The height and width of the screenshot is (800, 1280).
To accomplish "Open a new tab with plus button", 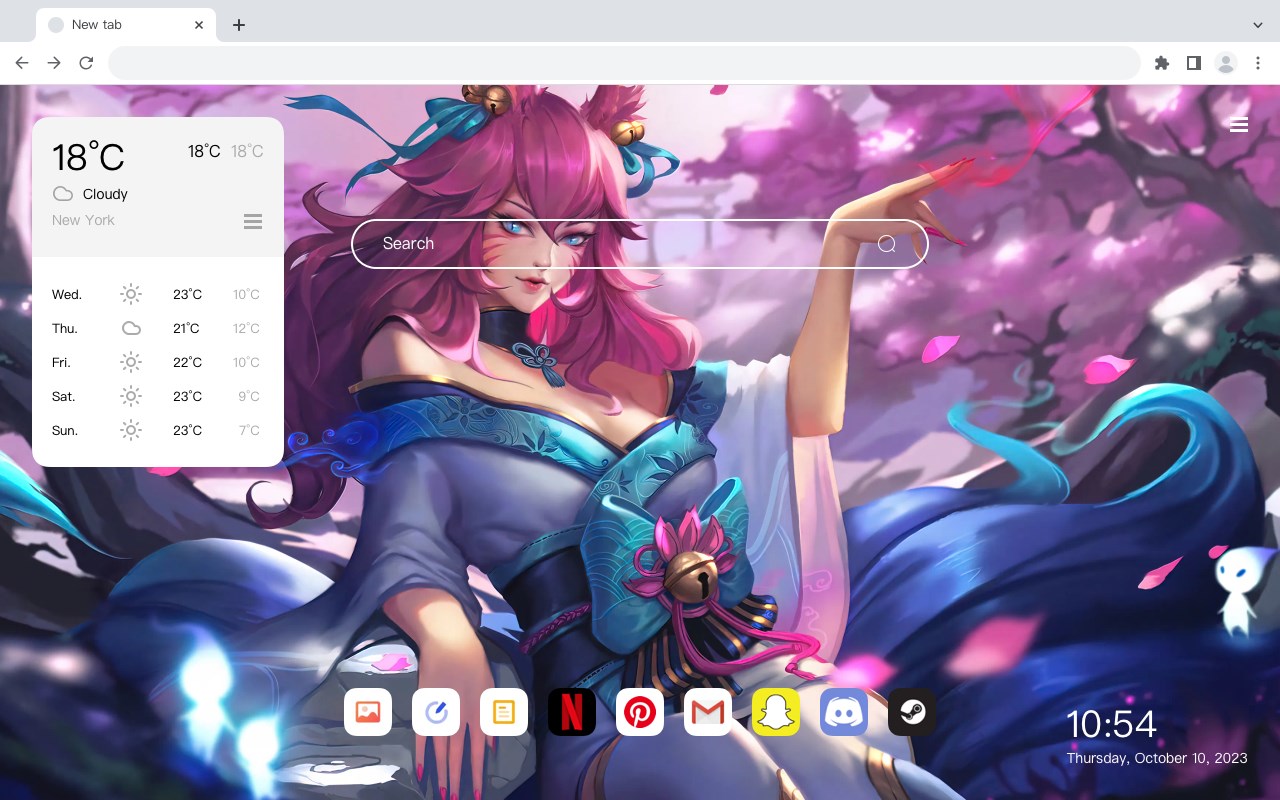I will [238, 25].
